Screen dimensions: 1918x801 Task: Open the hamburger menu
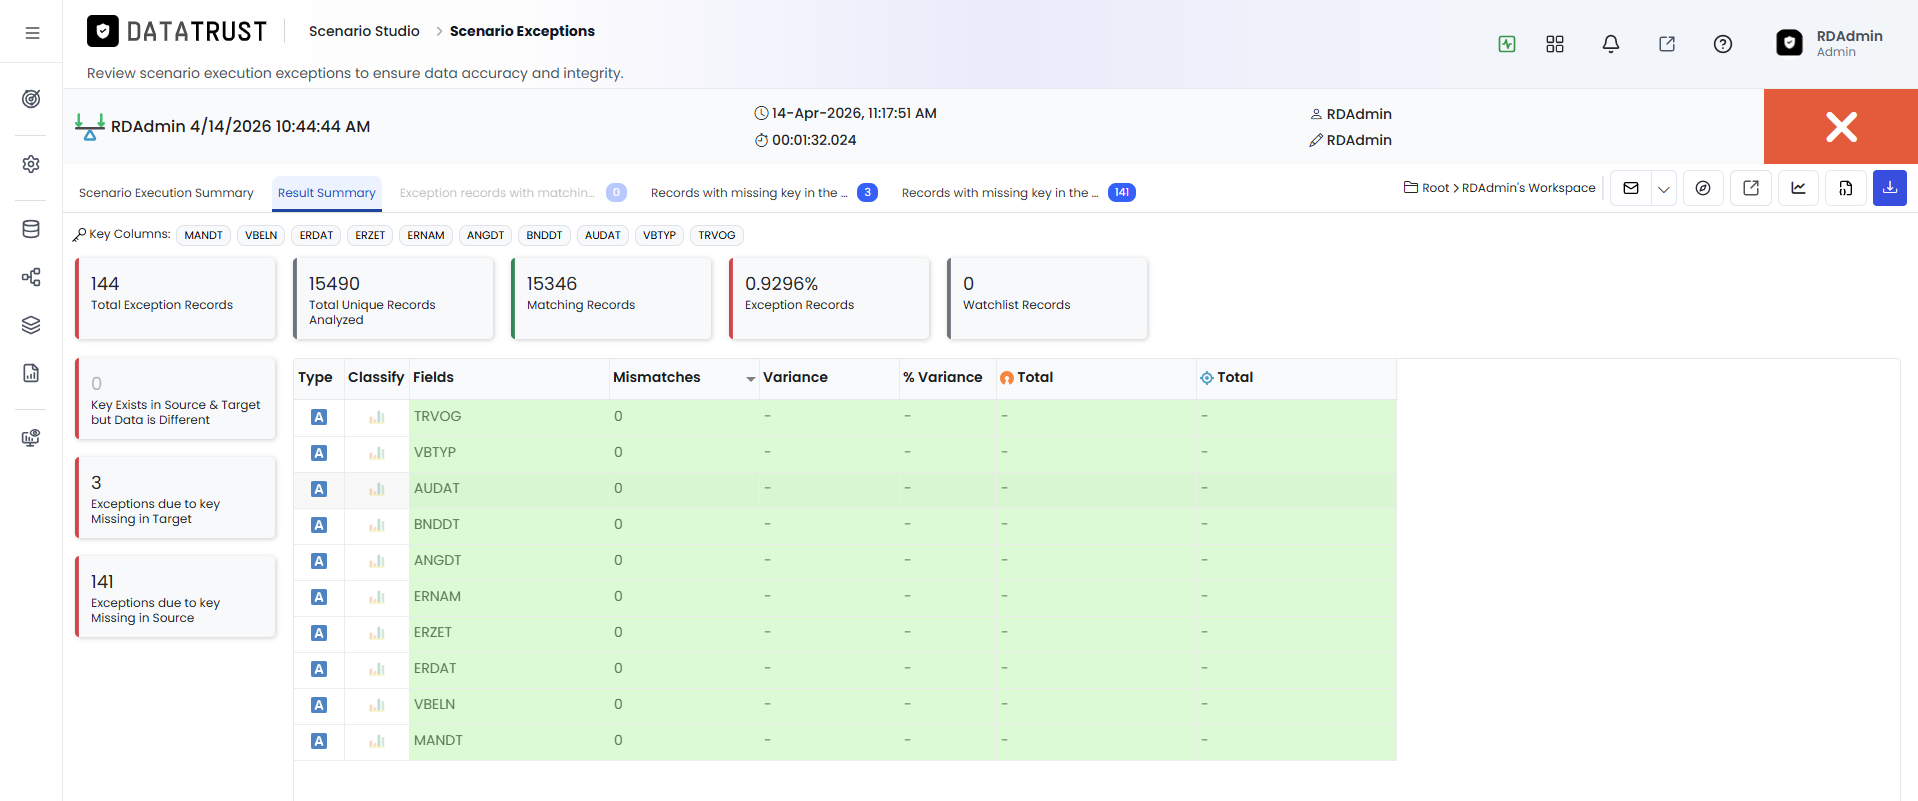pos(32,33)
